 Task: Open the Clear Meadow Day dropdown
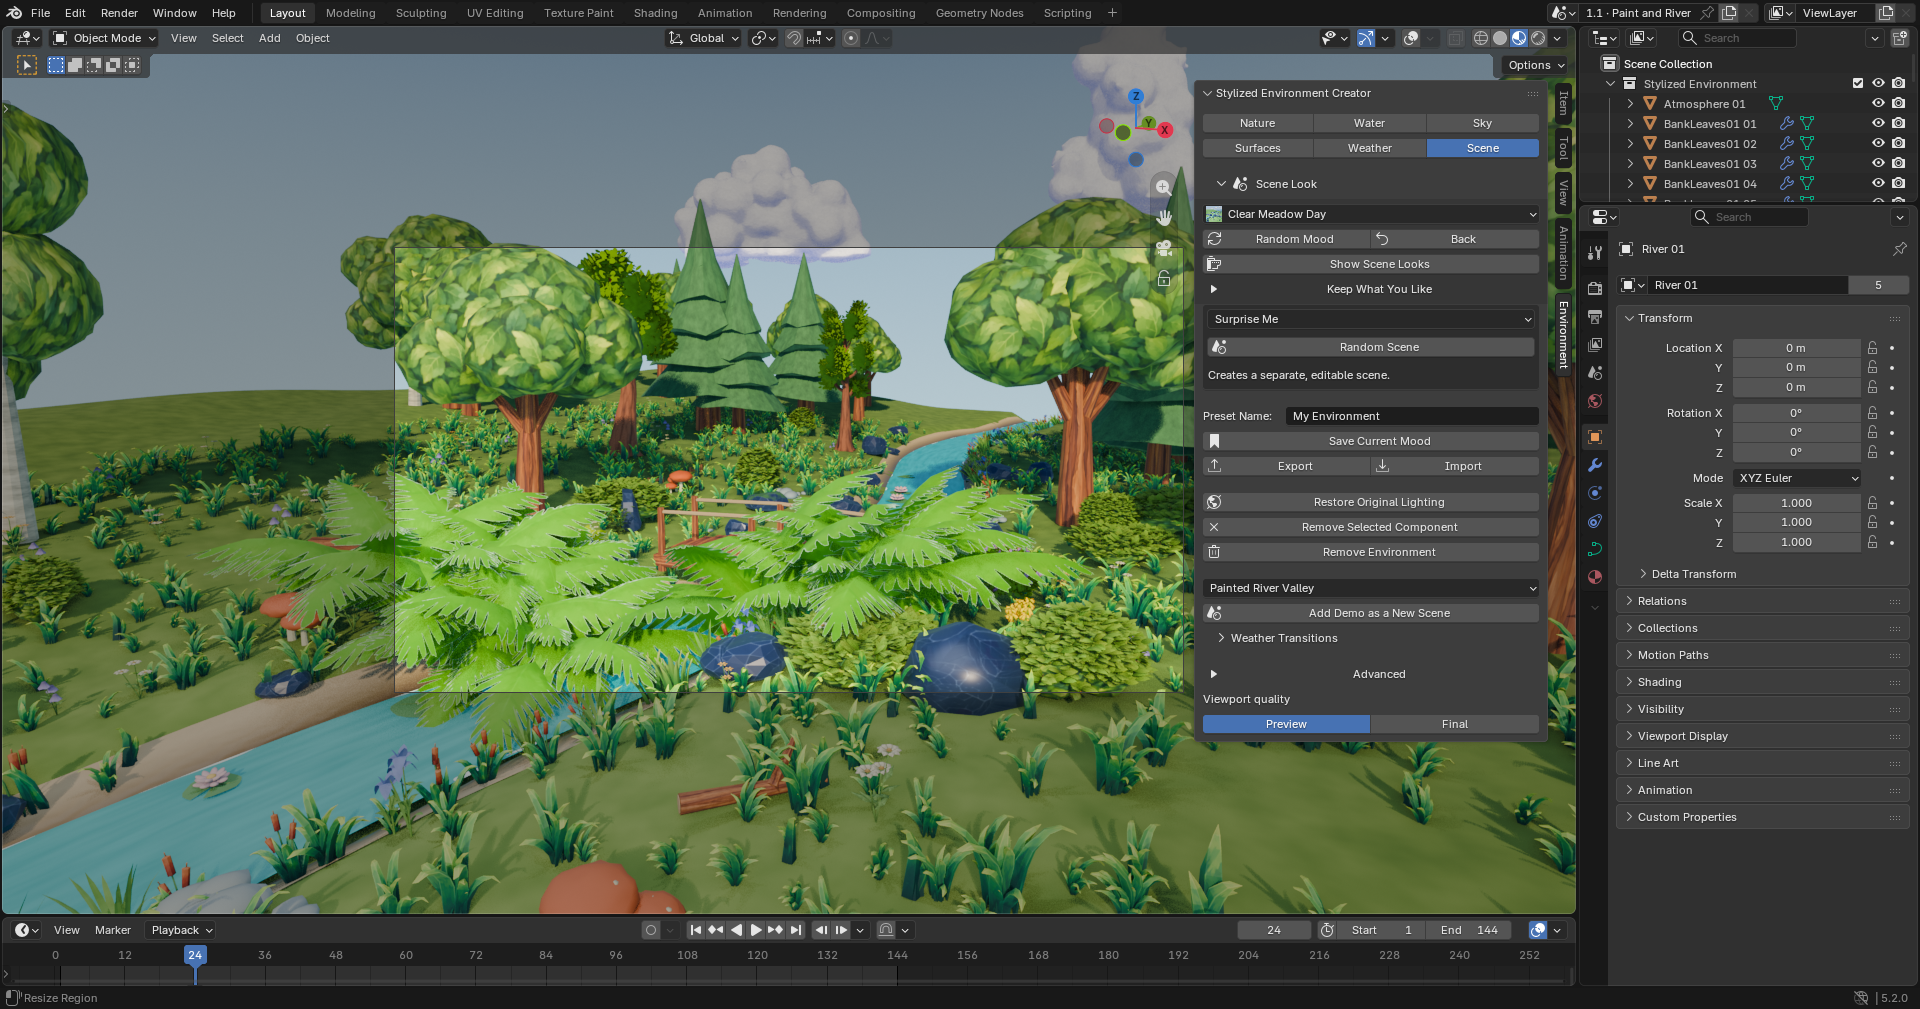click(1371, 214)
